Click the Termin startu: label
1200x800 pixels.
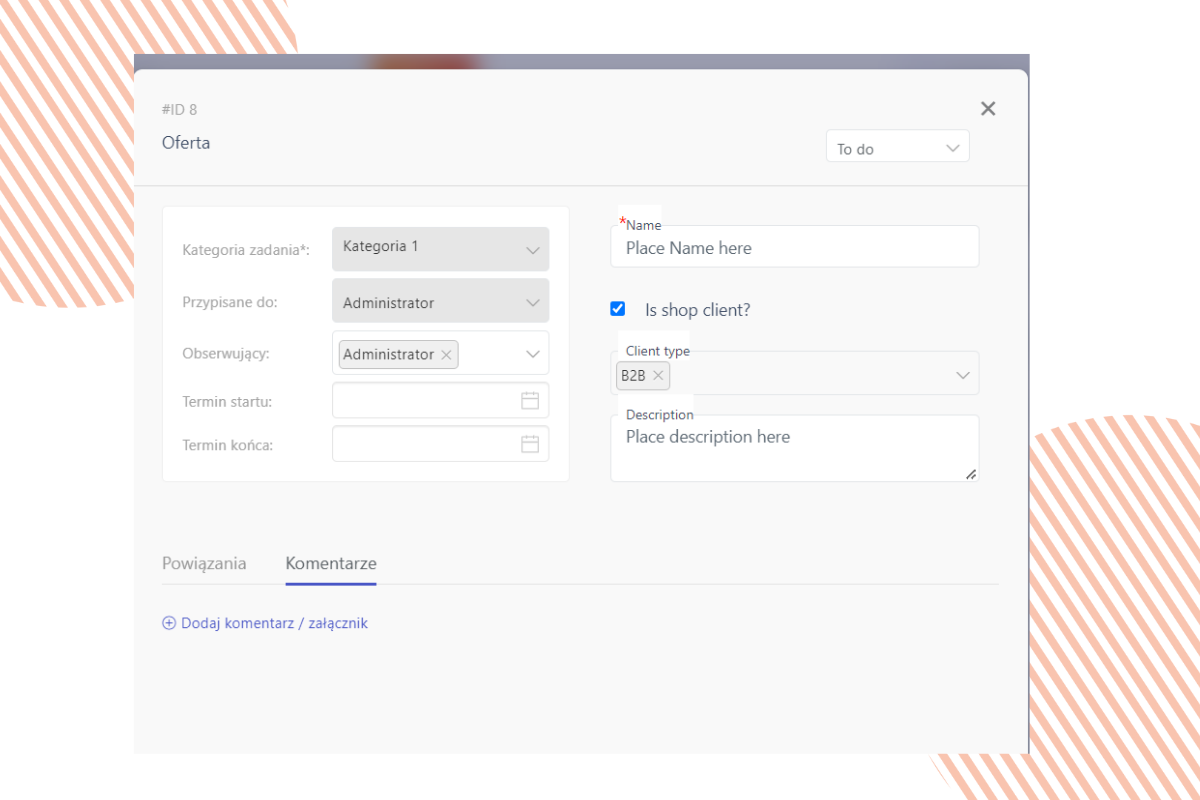click(x=227, y=401)
